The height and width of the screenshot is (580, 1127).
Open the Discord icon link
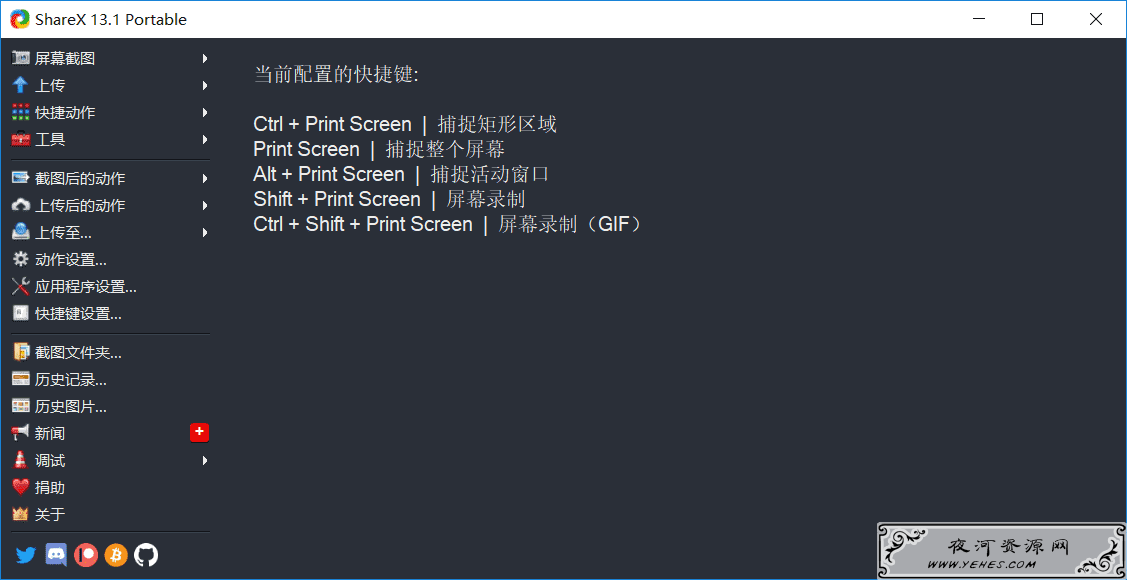[x=56, y=554]
